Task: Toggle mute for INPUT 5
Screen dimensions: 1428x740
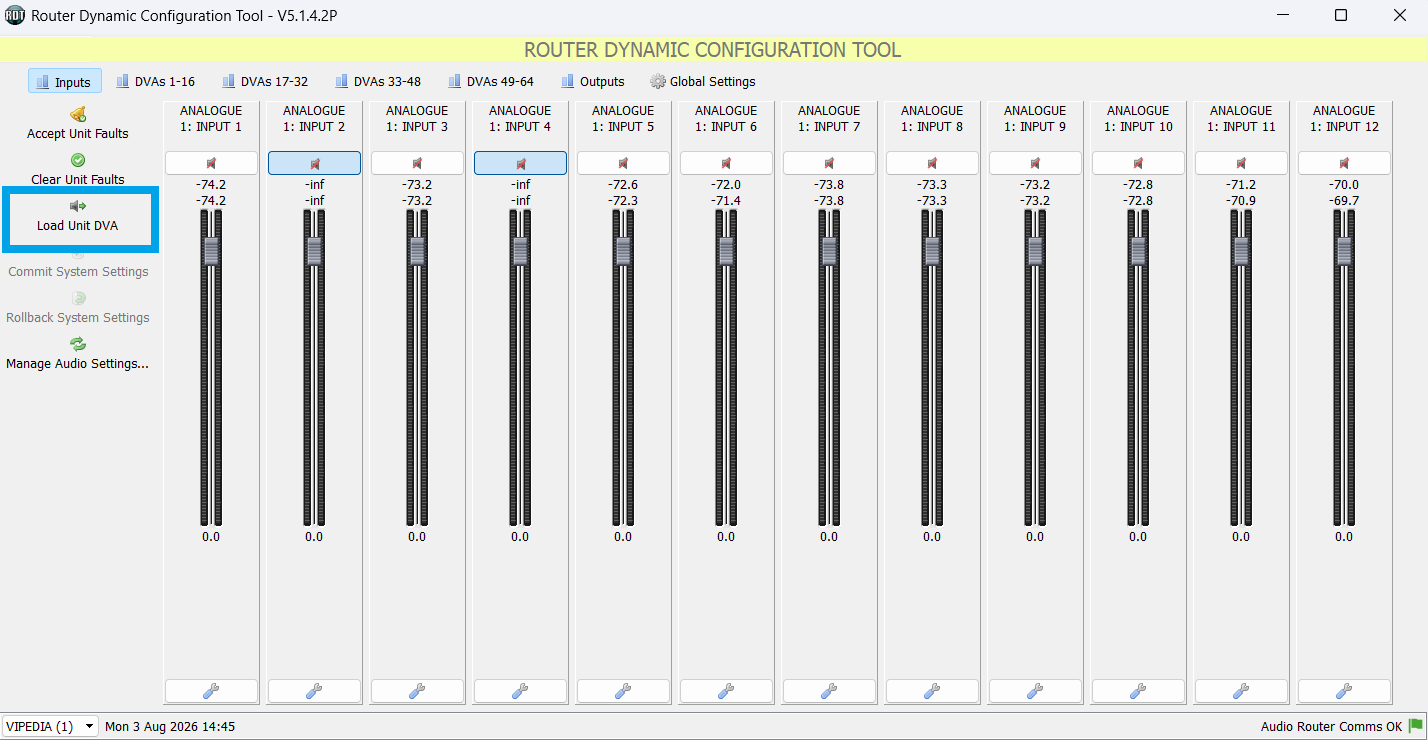Action: click(623, 163)
